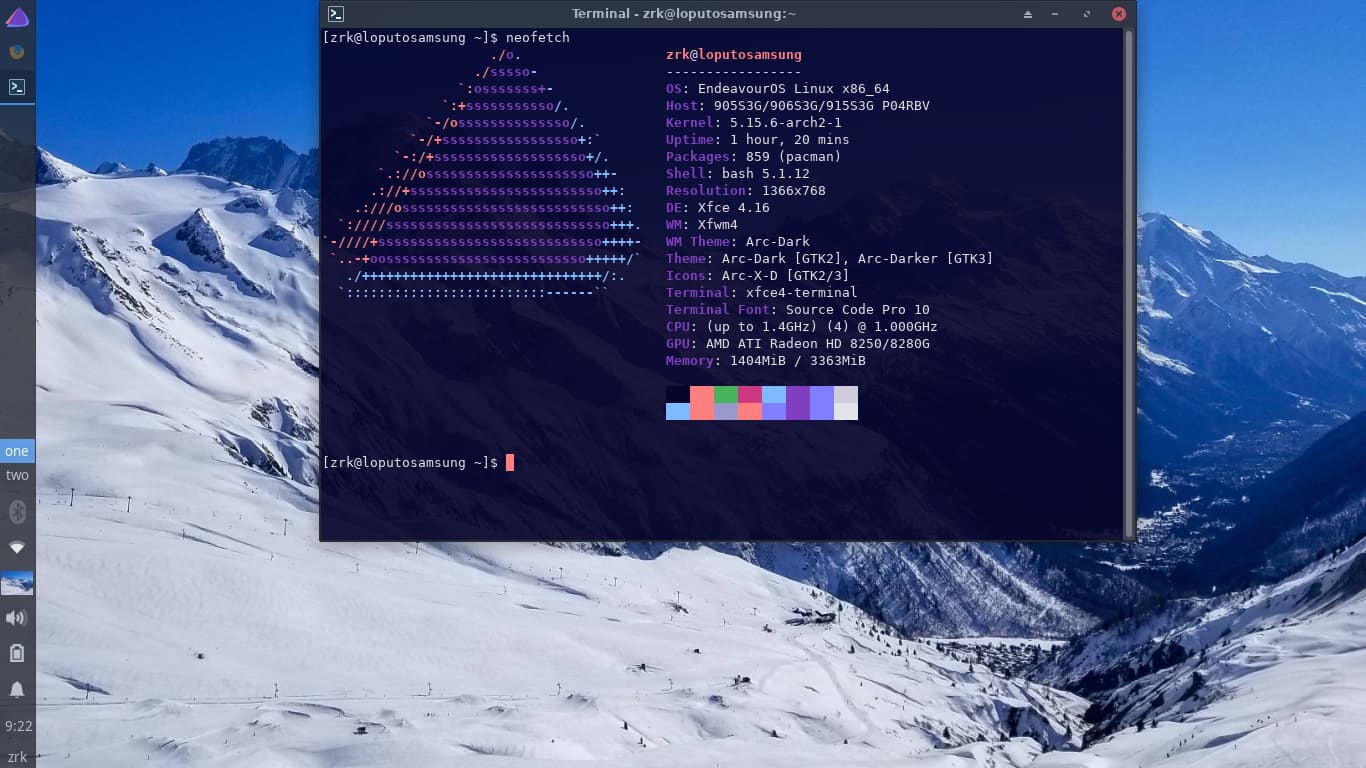1366x768 pixels.
Task: Click the DE: Xfce 4.16 line
Action: (x=718, y=208)
